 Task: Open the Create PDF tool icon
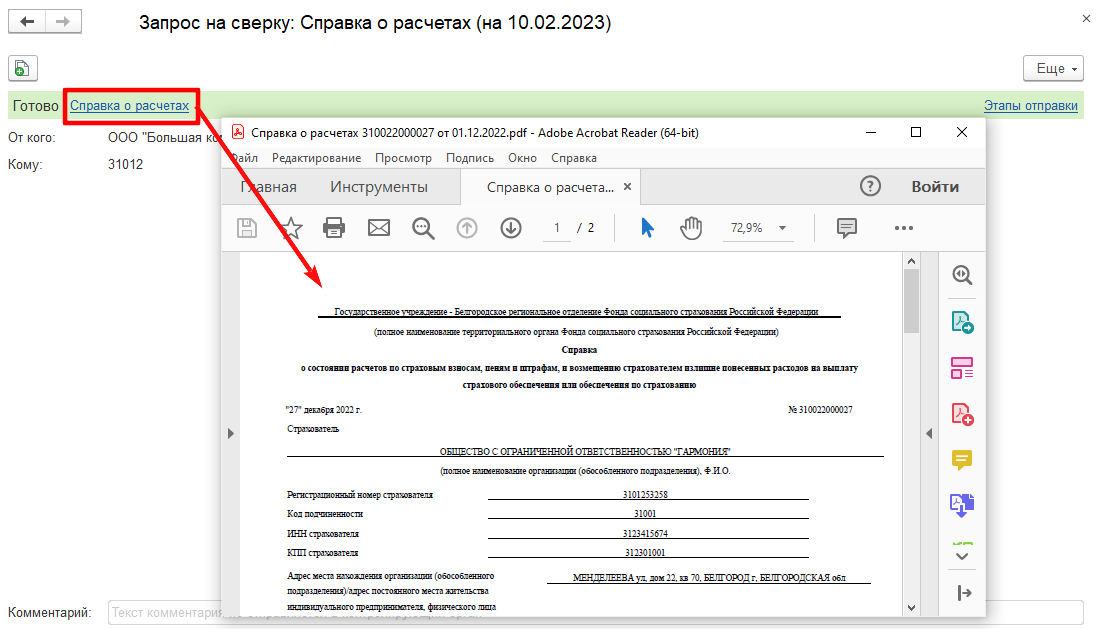tap(962, 414)
